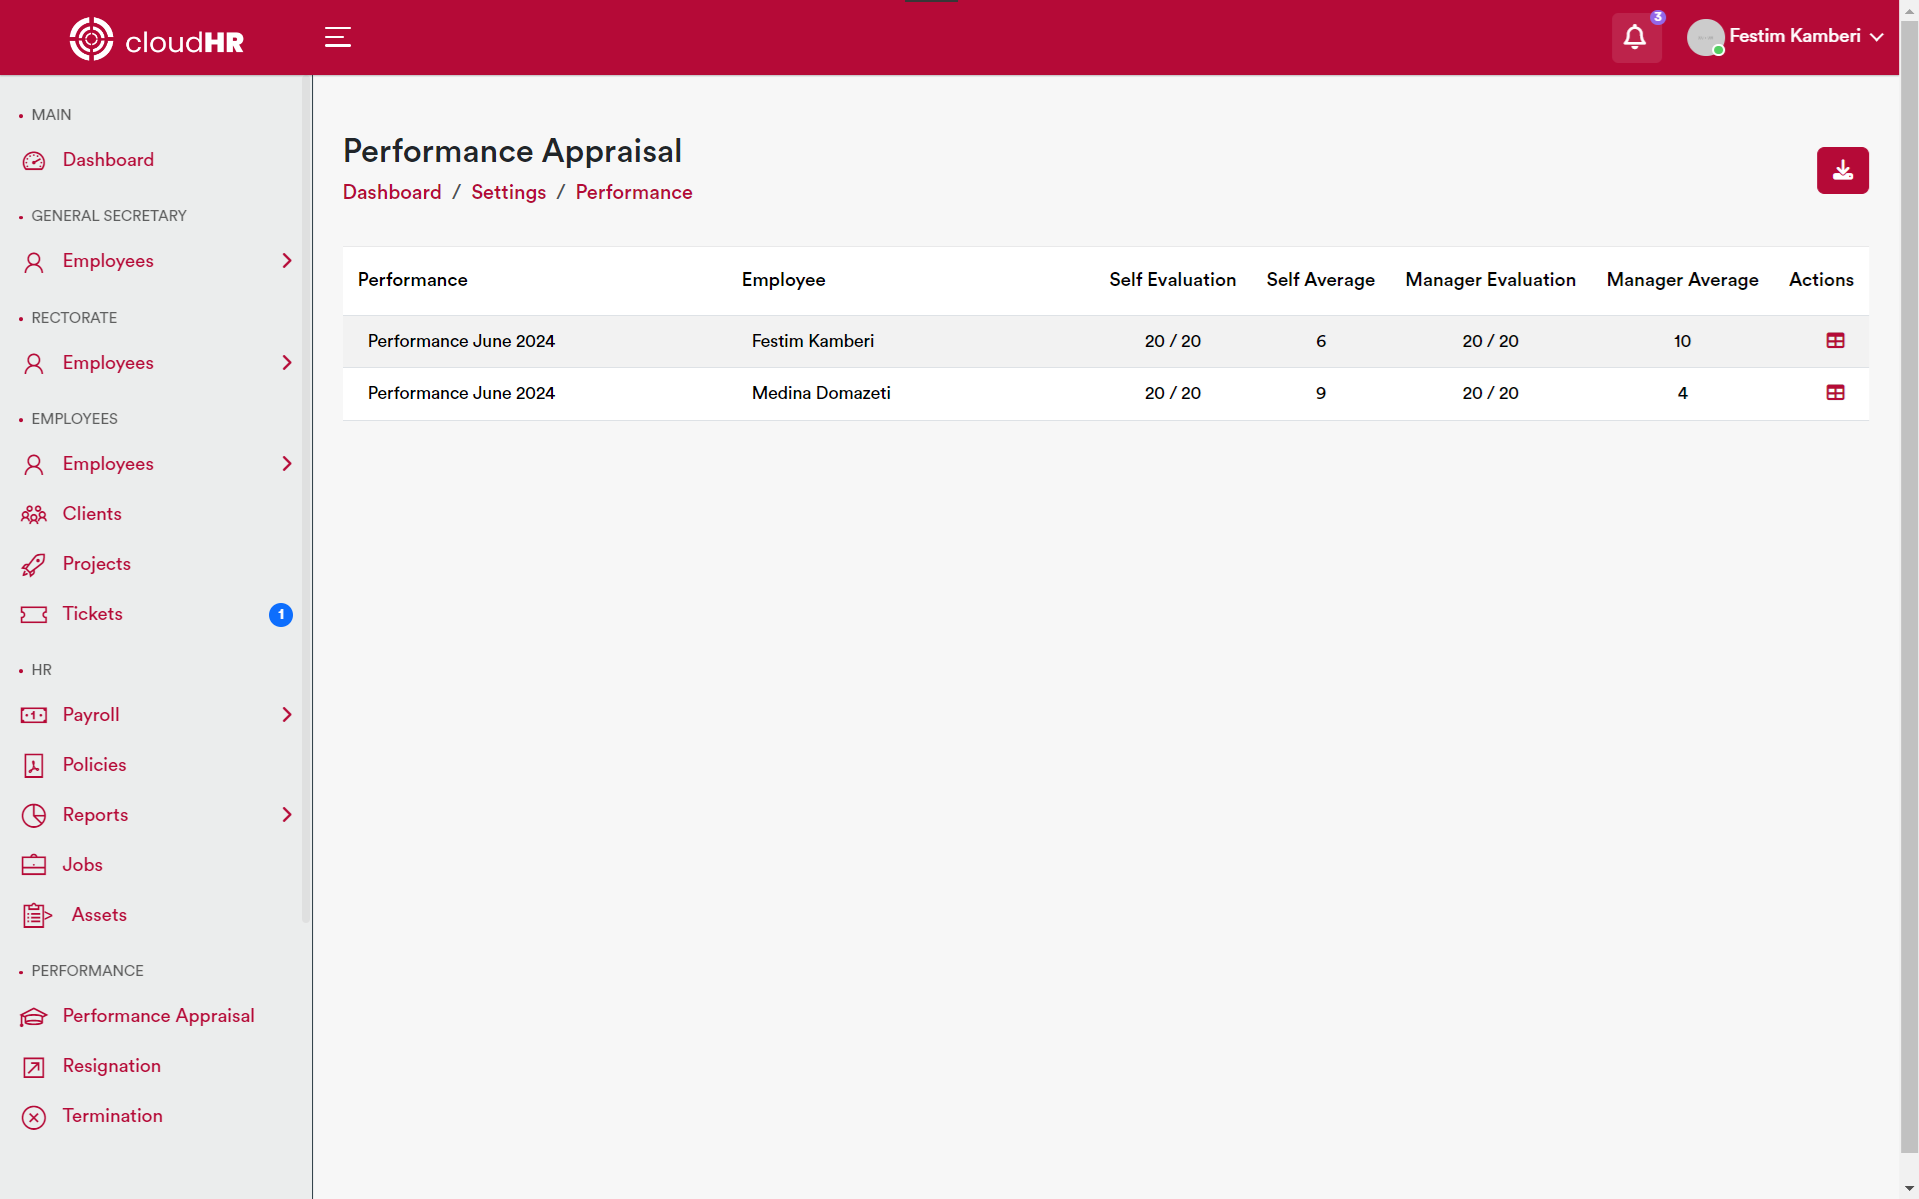Click the download export icon button
1919x1199 pixels.
point(1842,171)
